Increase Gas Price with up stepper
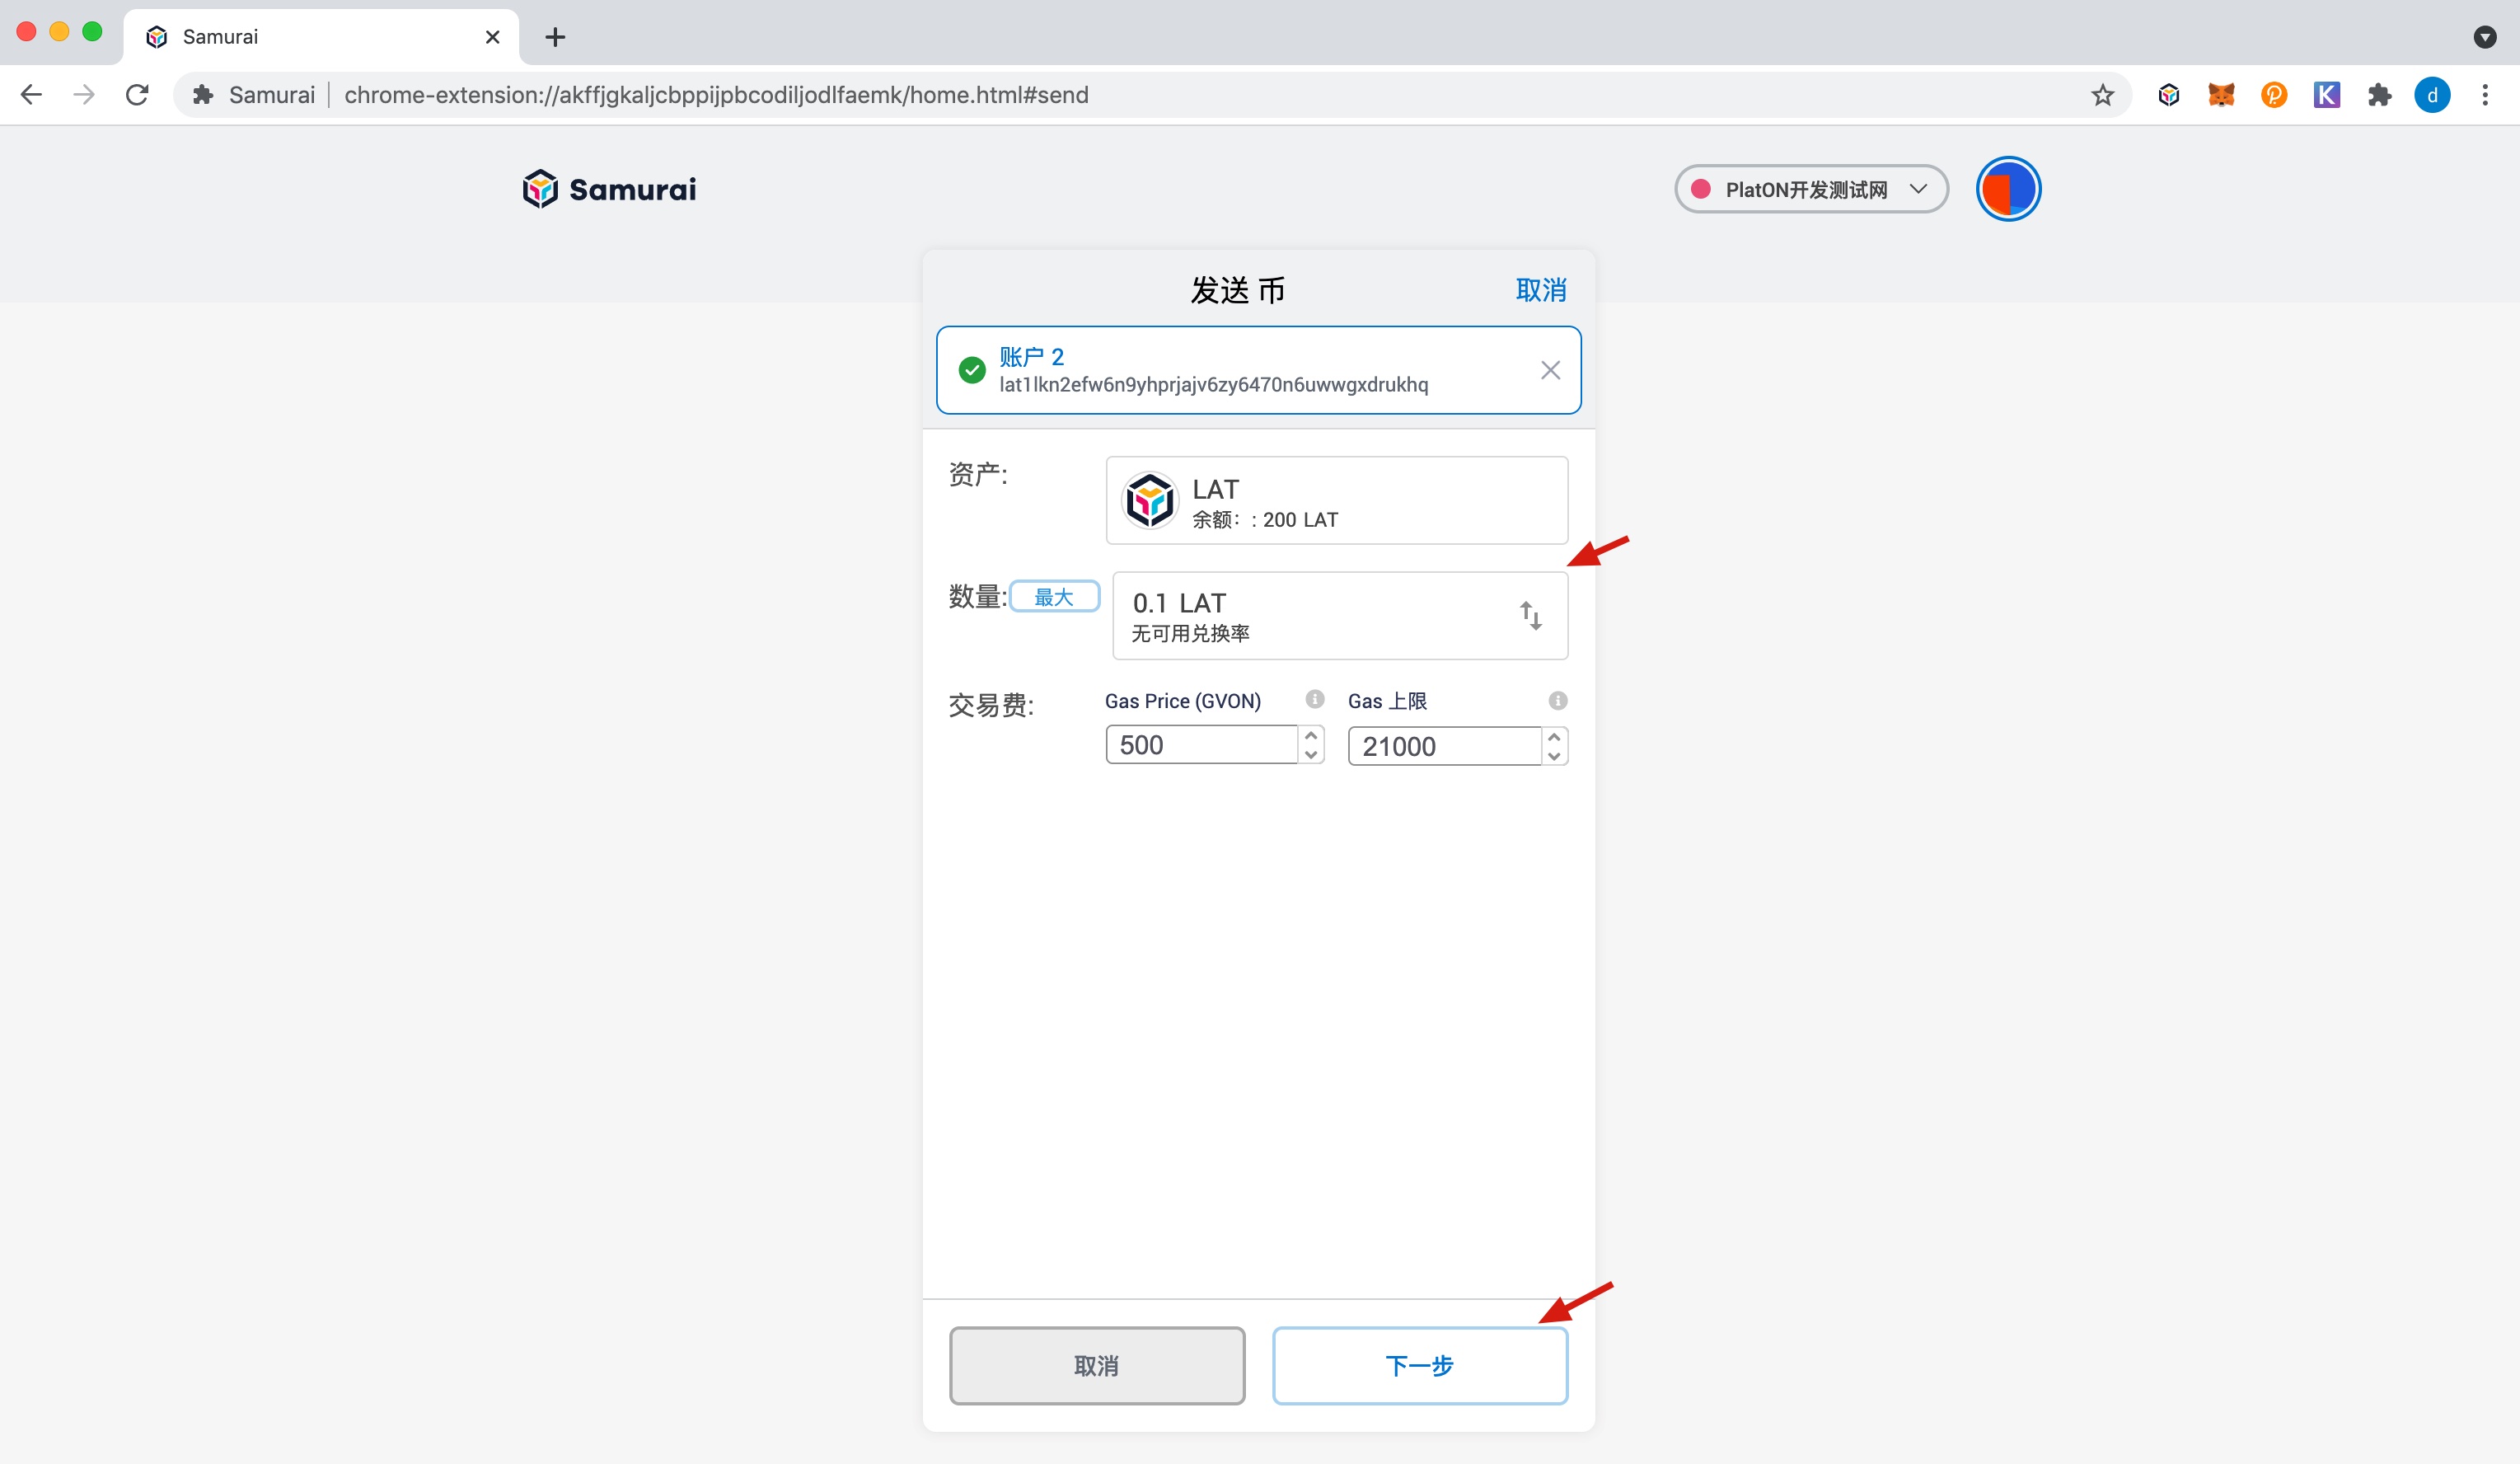Image resolution: width=2520 pixels, height=1464 pixels. click(1311, 735)
